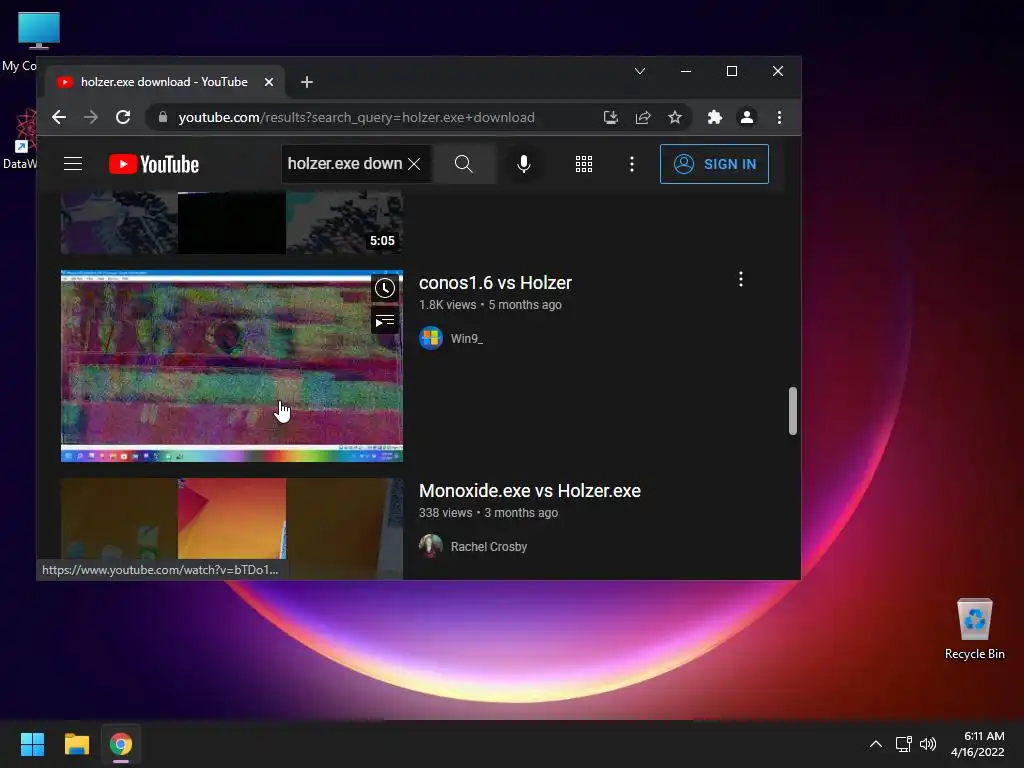Open Chrome's three-dot menu

point(779,118)
